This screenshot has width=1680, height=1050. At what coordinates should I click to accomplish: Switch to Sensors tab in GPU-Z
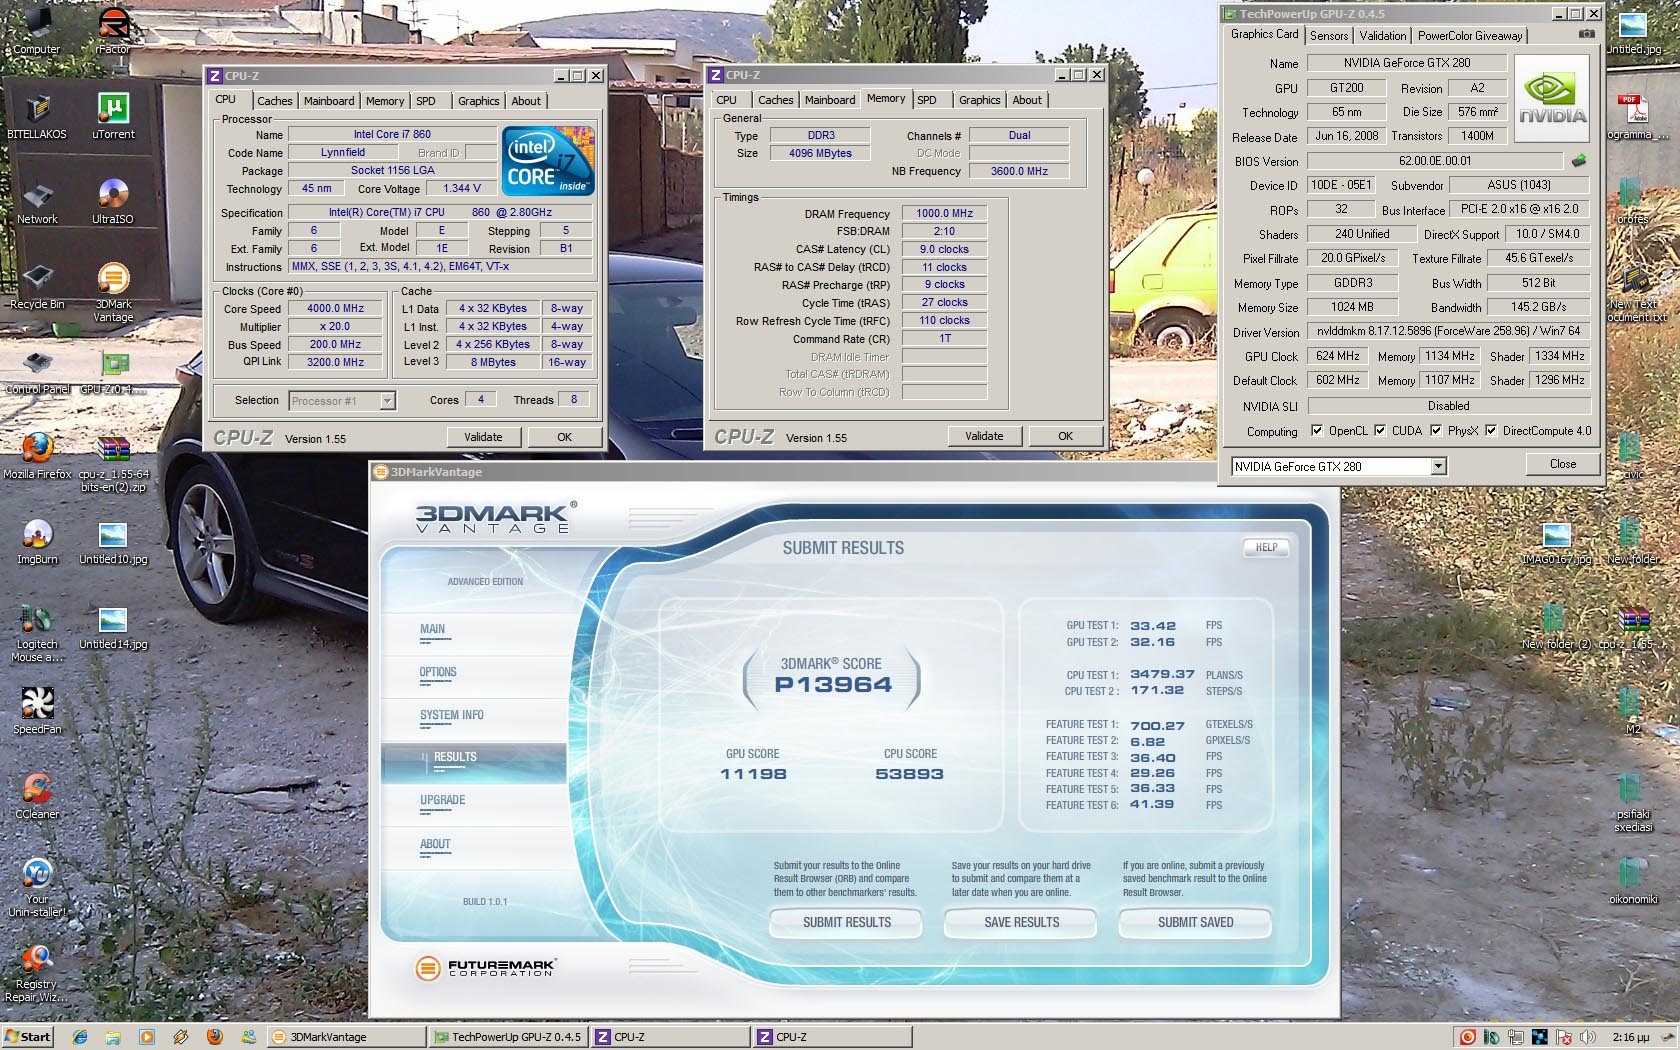pyautogui.click(x=1328, y=35)
